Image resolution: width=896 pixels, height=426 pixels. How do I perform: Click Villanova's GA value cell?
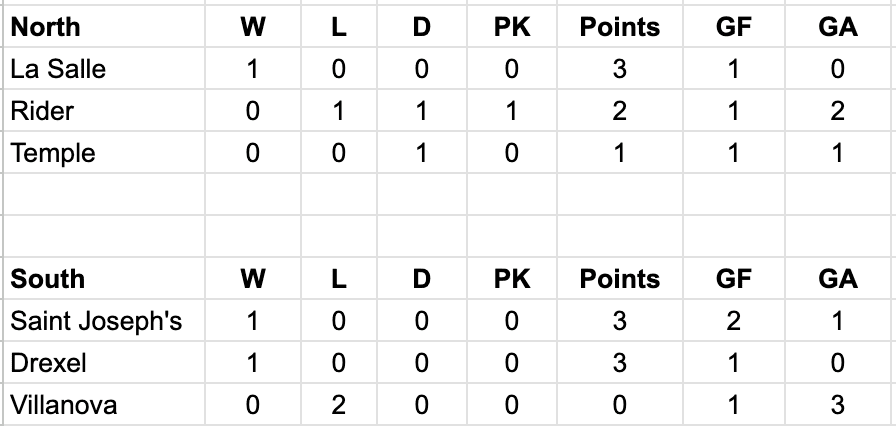pyautogui.click(x=837, y=405)
